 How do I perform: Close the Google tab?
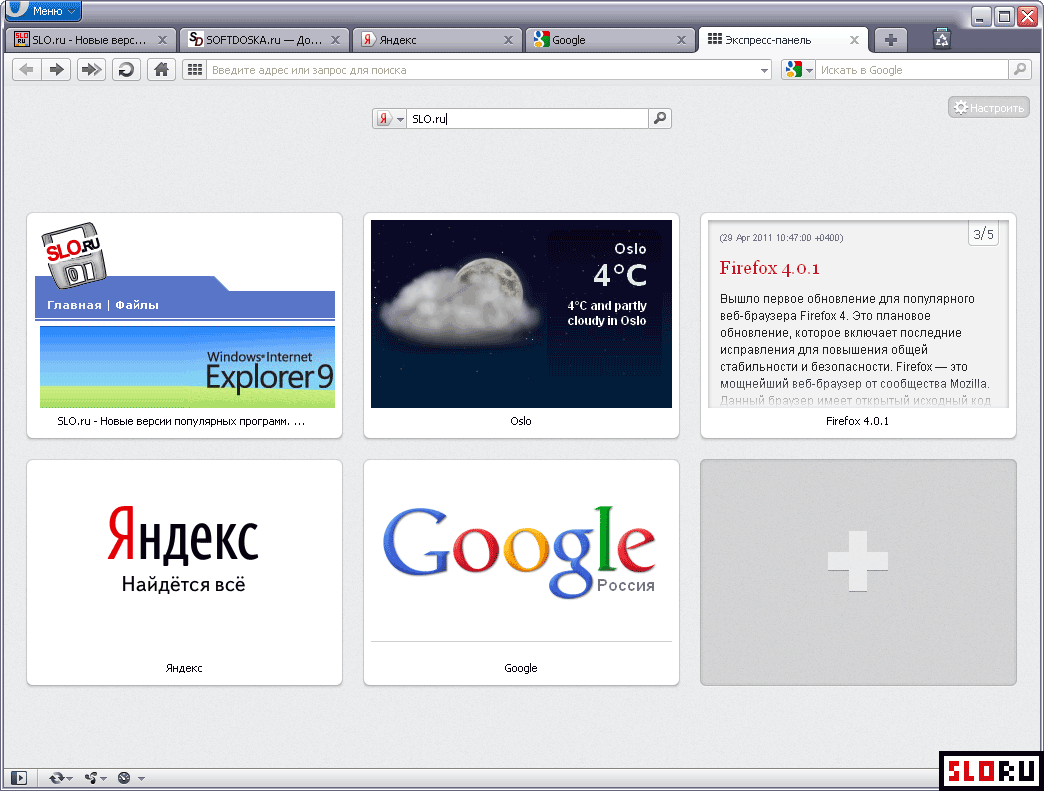click(x=681, y=40)
